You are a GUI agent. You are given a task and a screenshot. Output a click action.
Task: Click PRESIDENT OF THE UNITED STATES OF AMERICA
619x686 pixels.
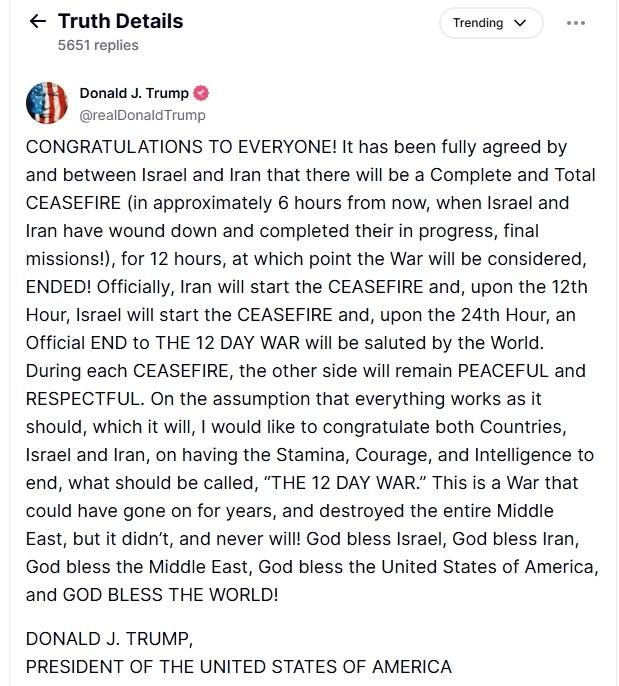click(238, 667)
